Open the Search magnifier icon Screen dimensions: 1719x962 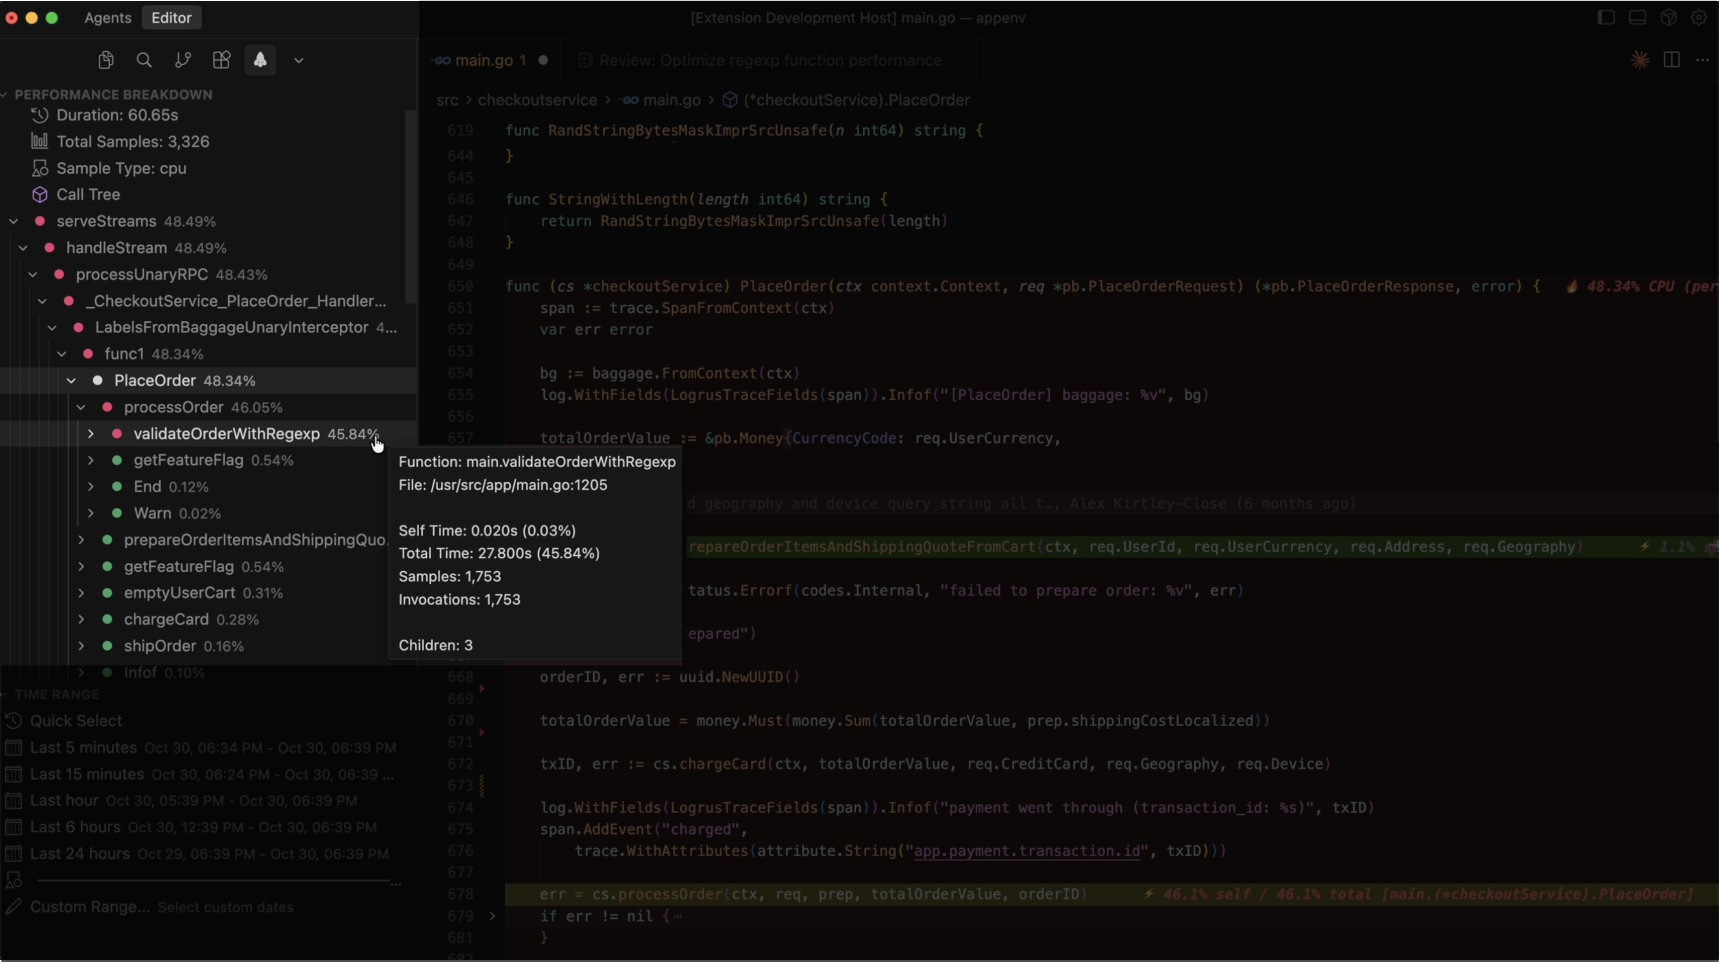[x=144, y=60]
